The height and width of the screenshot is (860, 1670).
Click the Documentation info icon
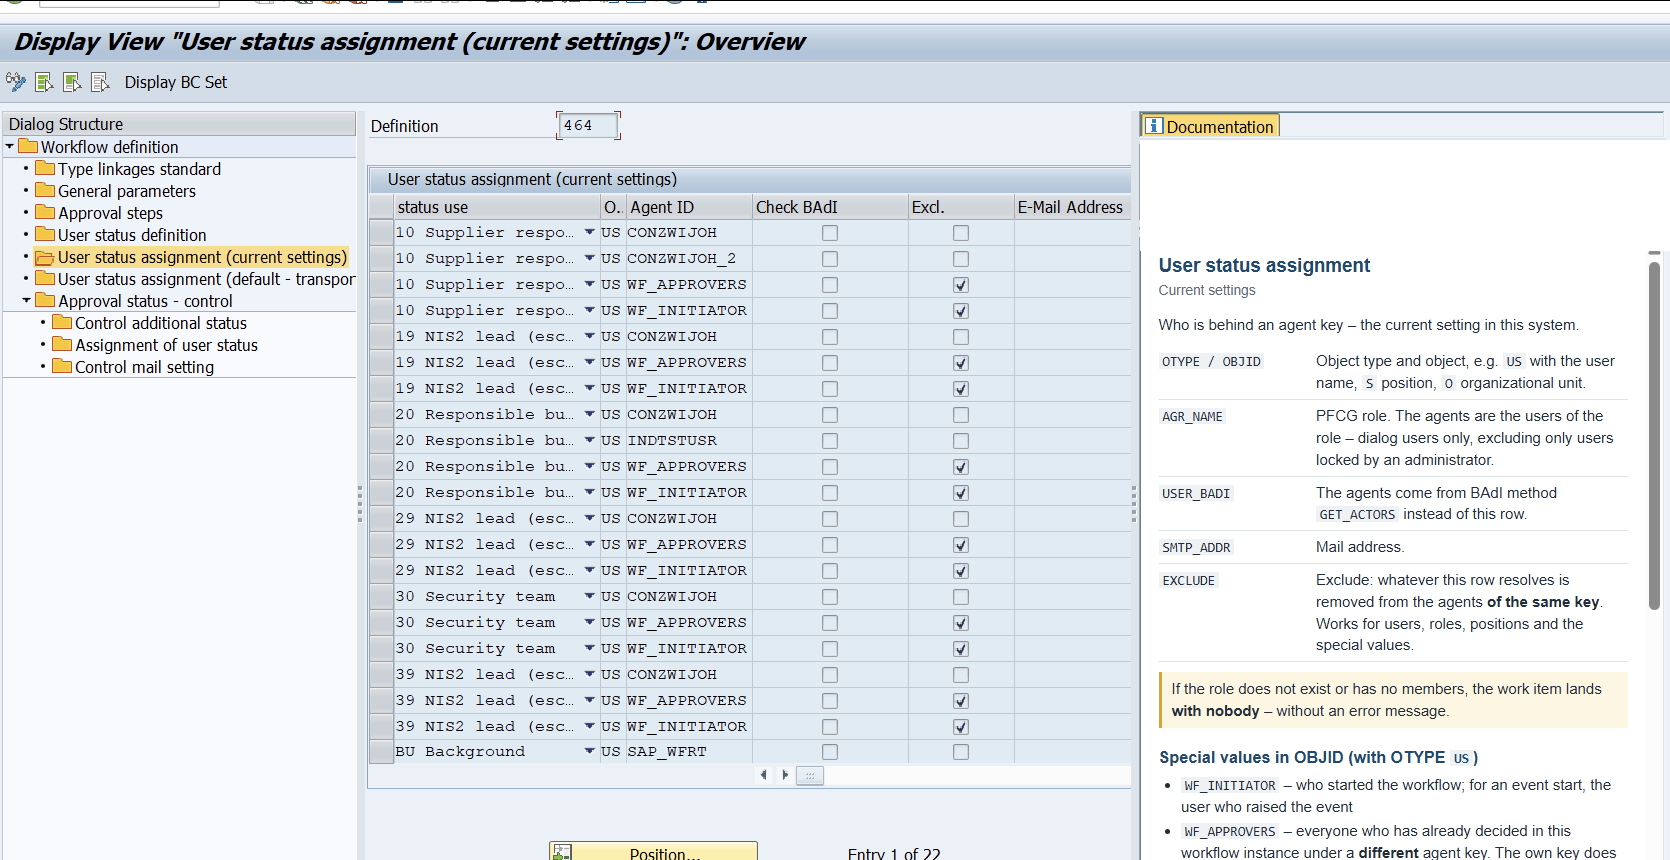coord(1154,125)
